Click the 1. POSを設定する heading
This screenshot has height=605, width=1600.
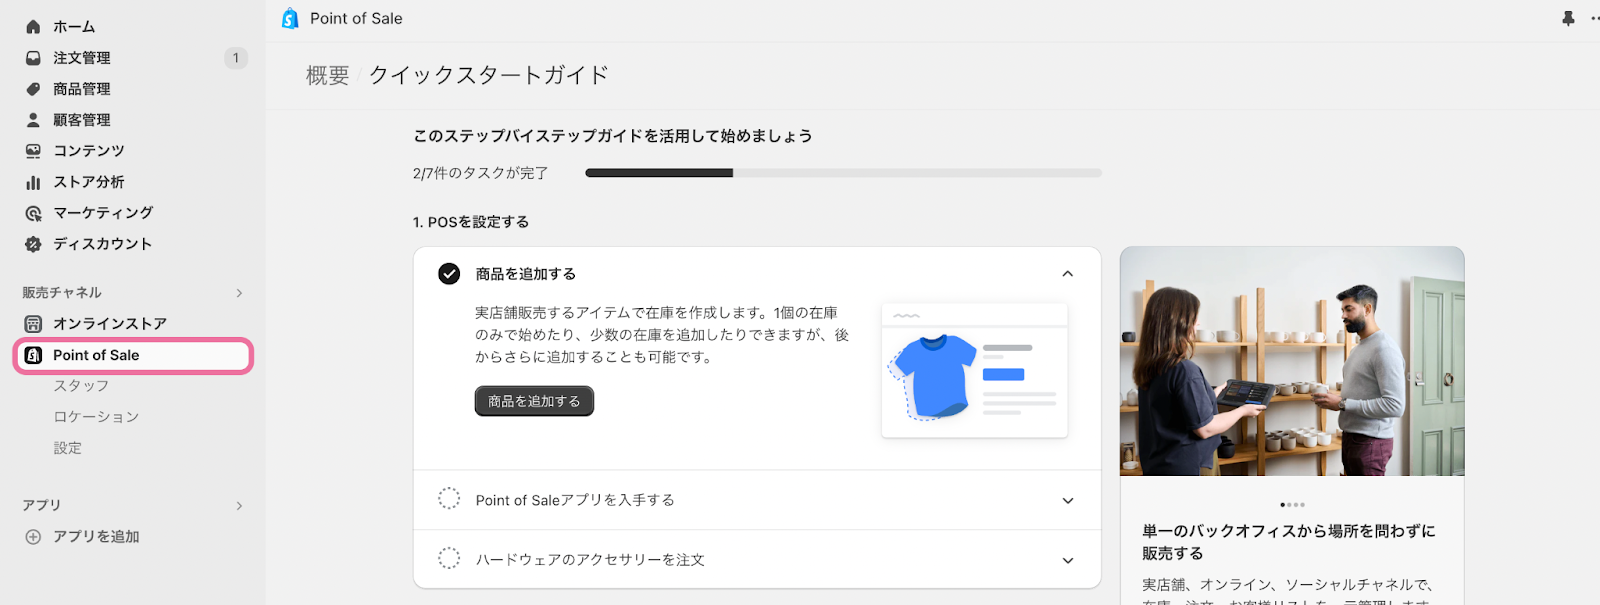471,222
